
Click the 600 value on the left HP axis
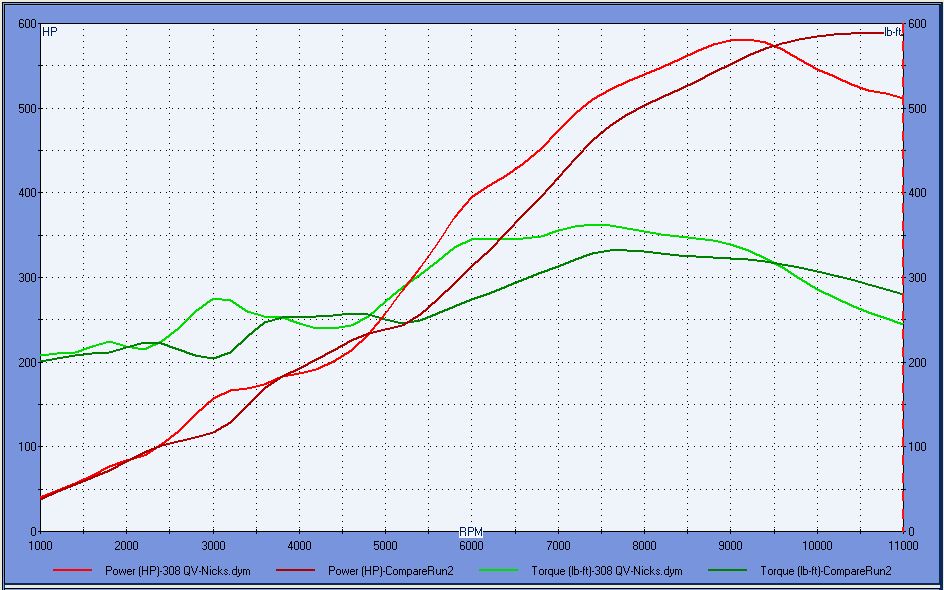click(26, 24)
